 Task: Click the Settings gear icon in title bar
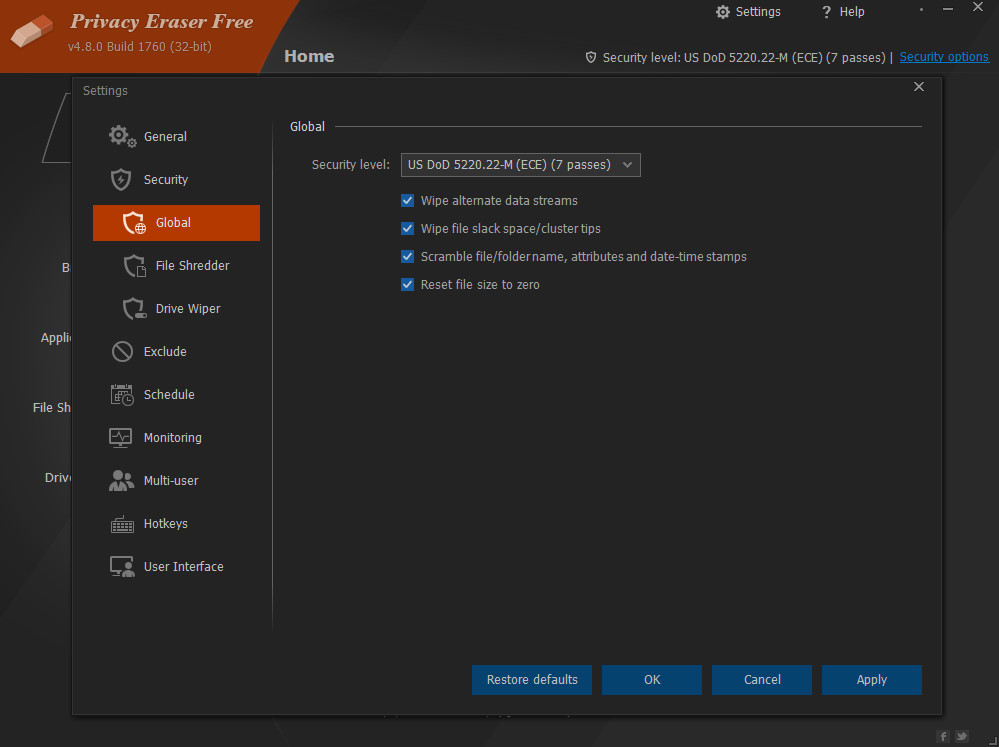pos(722,11)
